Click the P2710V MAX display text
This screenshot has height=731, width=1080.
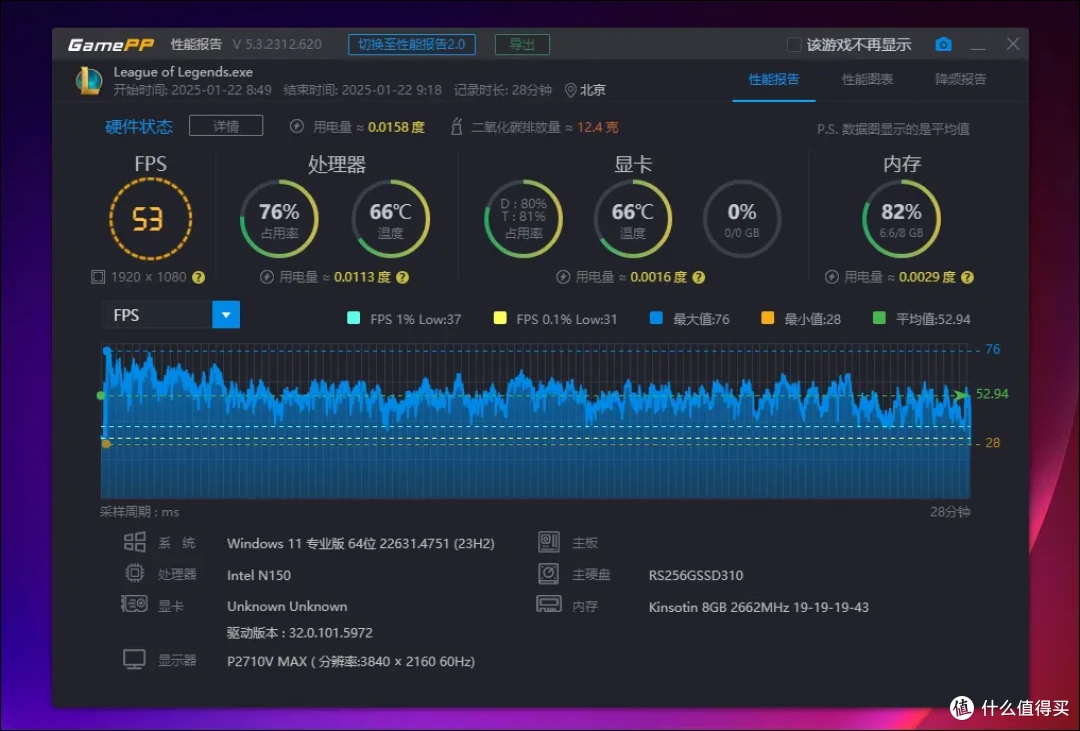(351, 661)
